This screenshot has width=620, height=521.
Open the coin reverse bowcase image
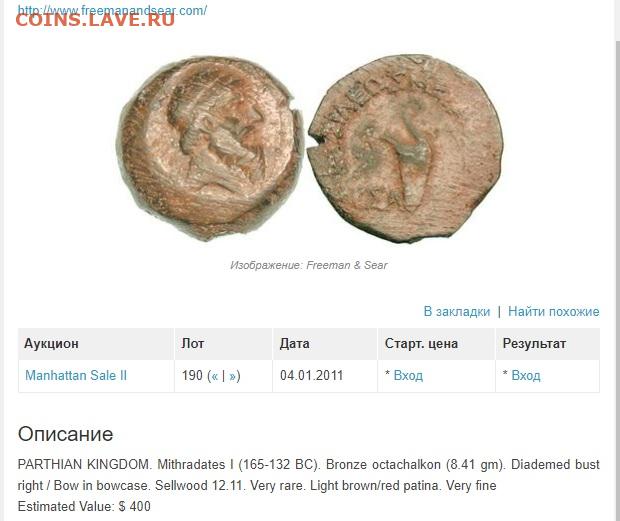(x=405, y=147)
